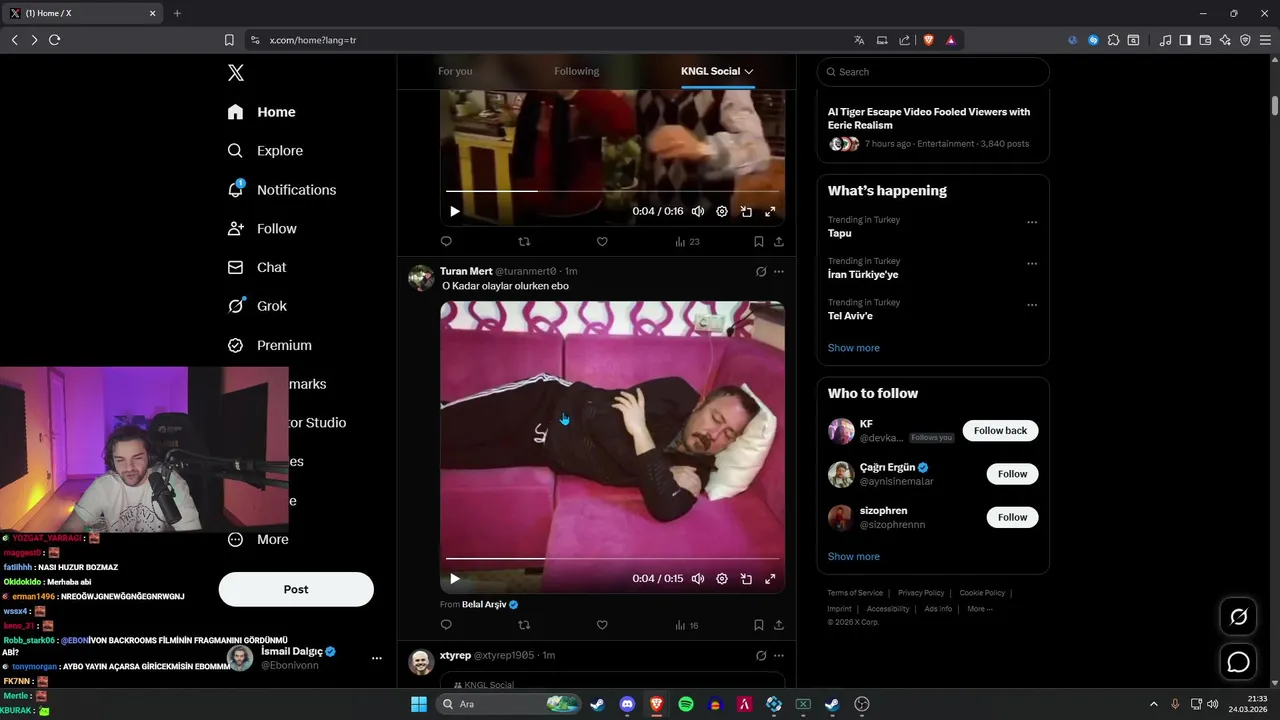This screenshot has width=1280, height=720.
Task: Open a new browser tab
Action: click(177, 13)
